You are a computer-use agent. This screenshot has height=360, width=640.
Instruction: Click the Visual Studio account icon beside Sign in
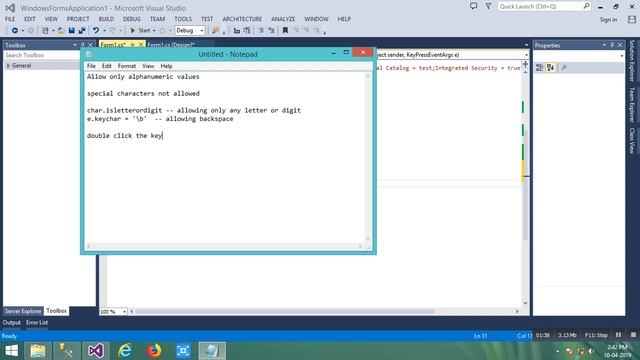[632, 19]
